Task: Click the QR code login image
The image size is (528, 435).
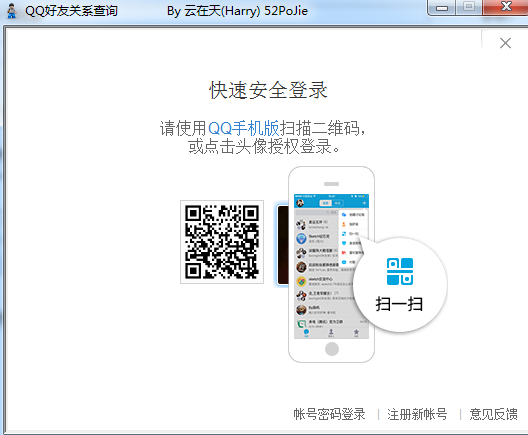Action: (222, 242)
